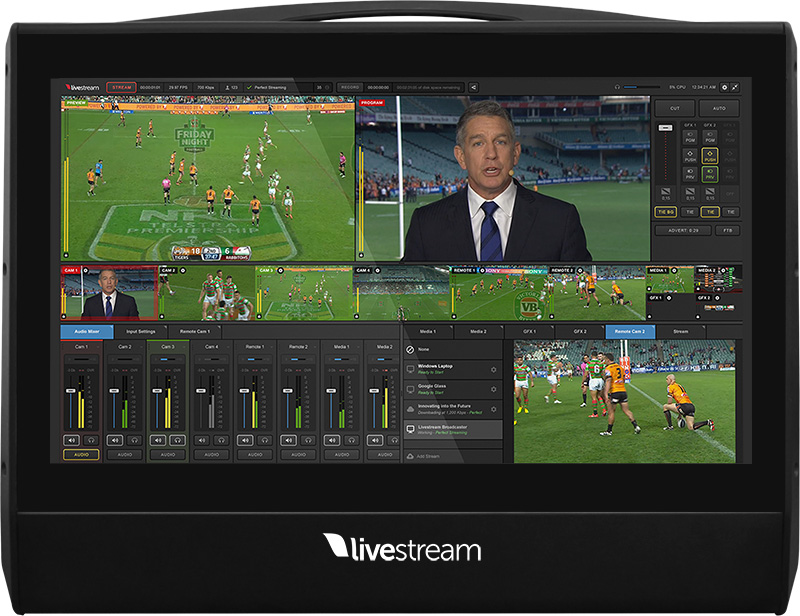The image size is (800, 616).
Task: Select the Cam 1 source thumbnail
Action: click(109, 293)
